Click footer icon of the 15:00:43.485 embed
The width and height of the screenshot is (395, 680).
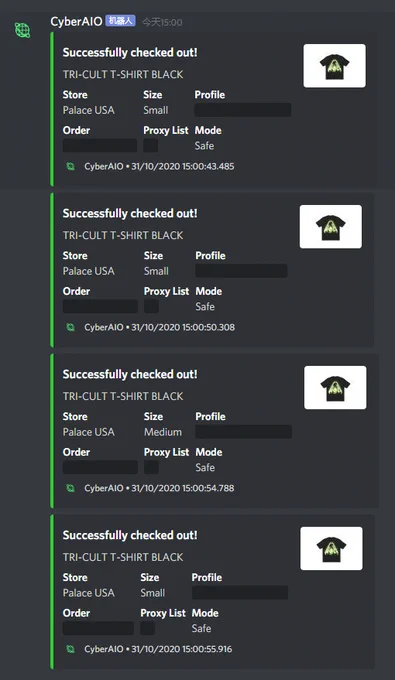(71, 167)
